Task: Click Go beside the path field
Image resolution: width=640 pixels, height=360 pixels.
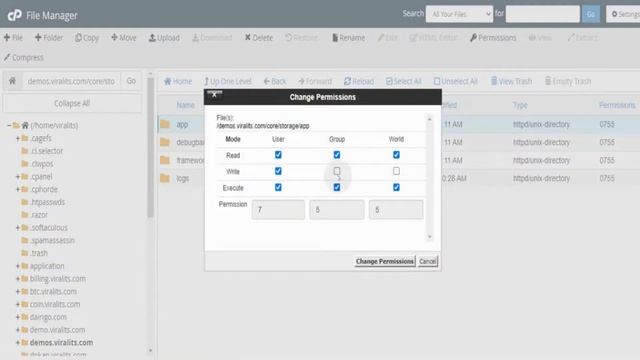Action: (x=131, y=81)
